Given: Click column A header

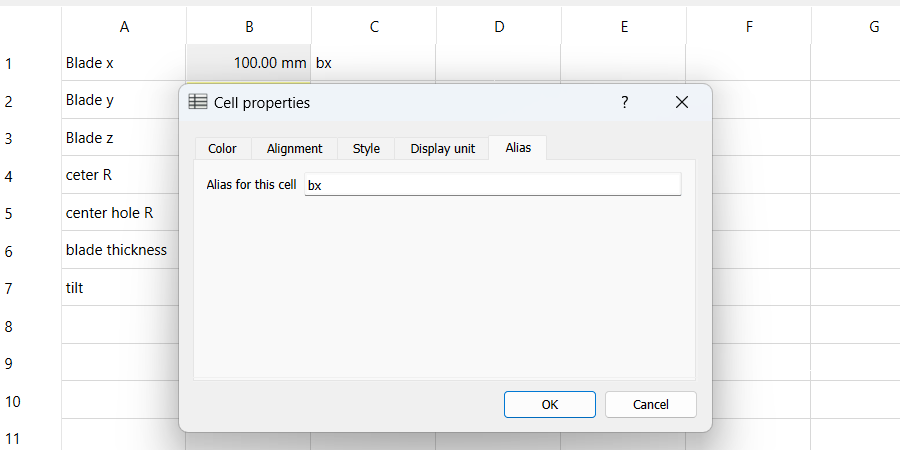Looking at the screenshot, I should coord(123,27).
